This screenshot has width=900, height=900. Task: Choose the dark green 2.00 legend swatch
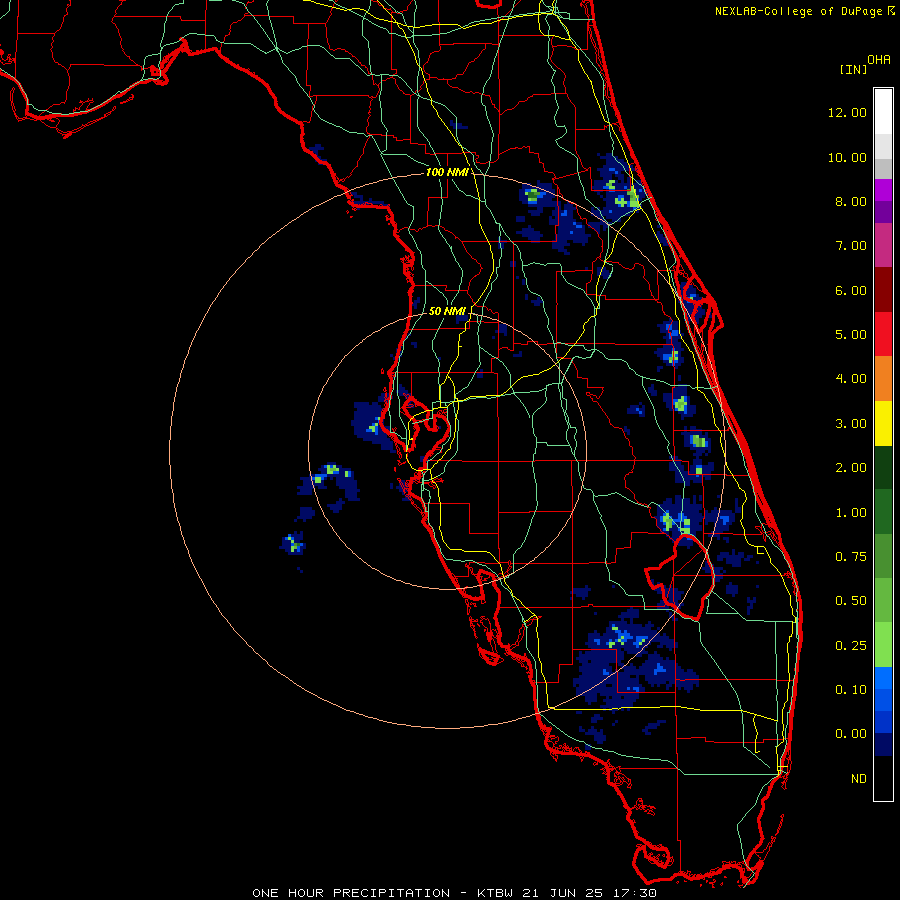click(x=883, y=468)
